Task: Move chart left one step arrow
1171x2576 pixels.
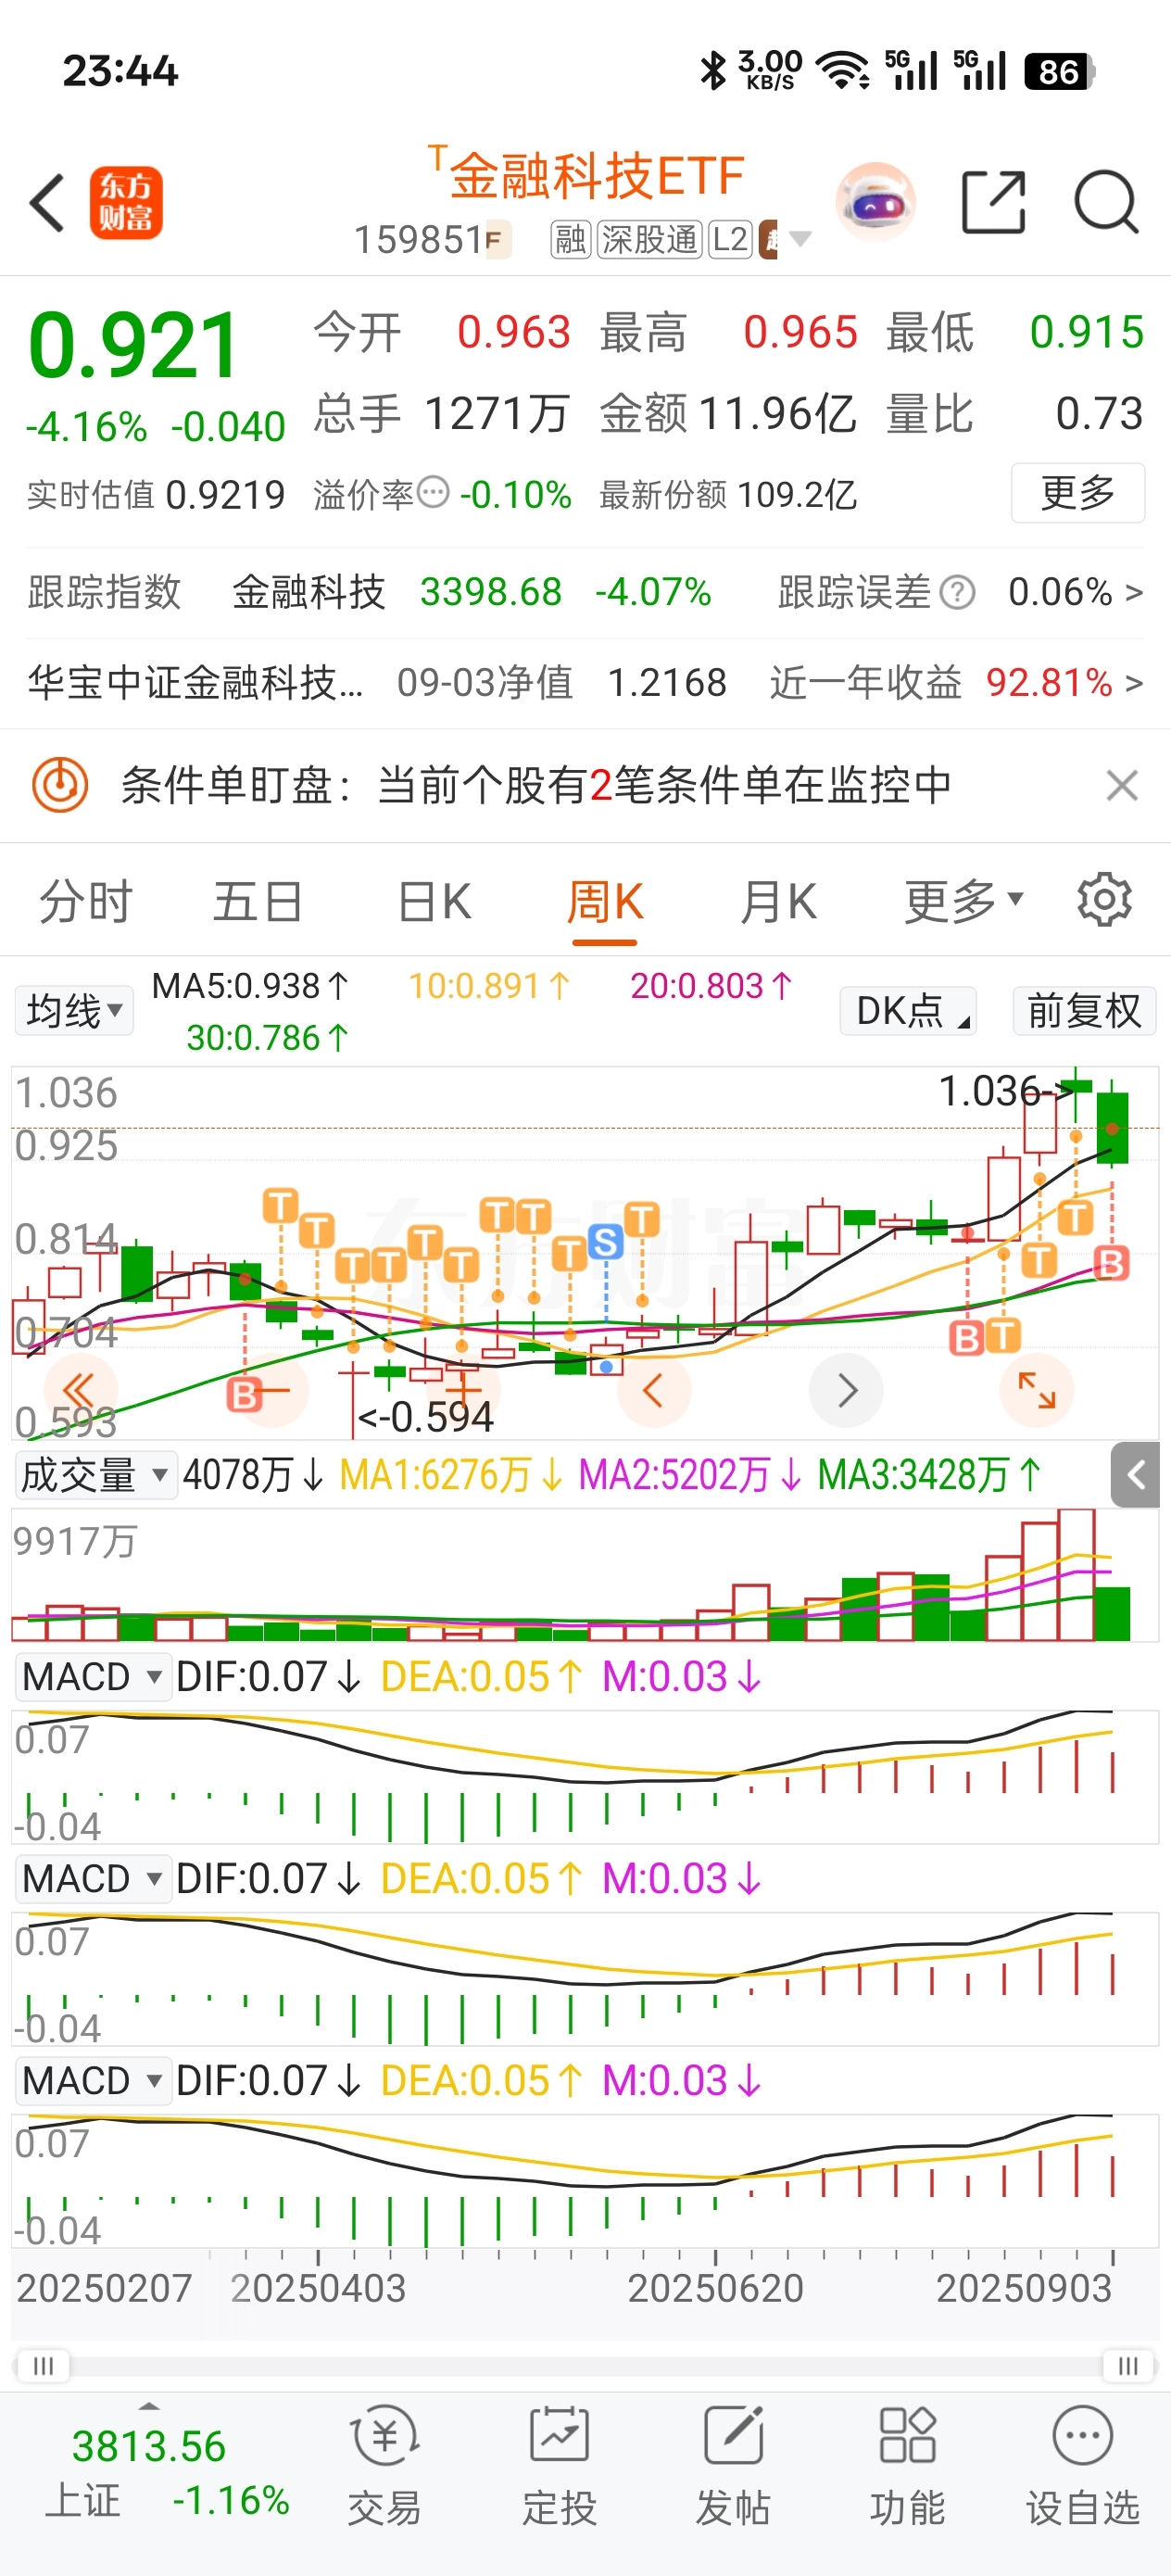Action: pos(654,1390)
